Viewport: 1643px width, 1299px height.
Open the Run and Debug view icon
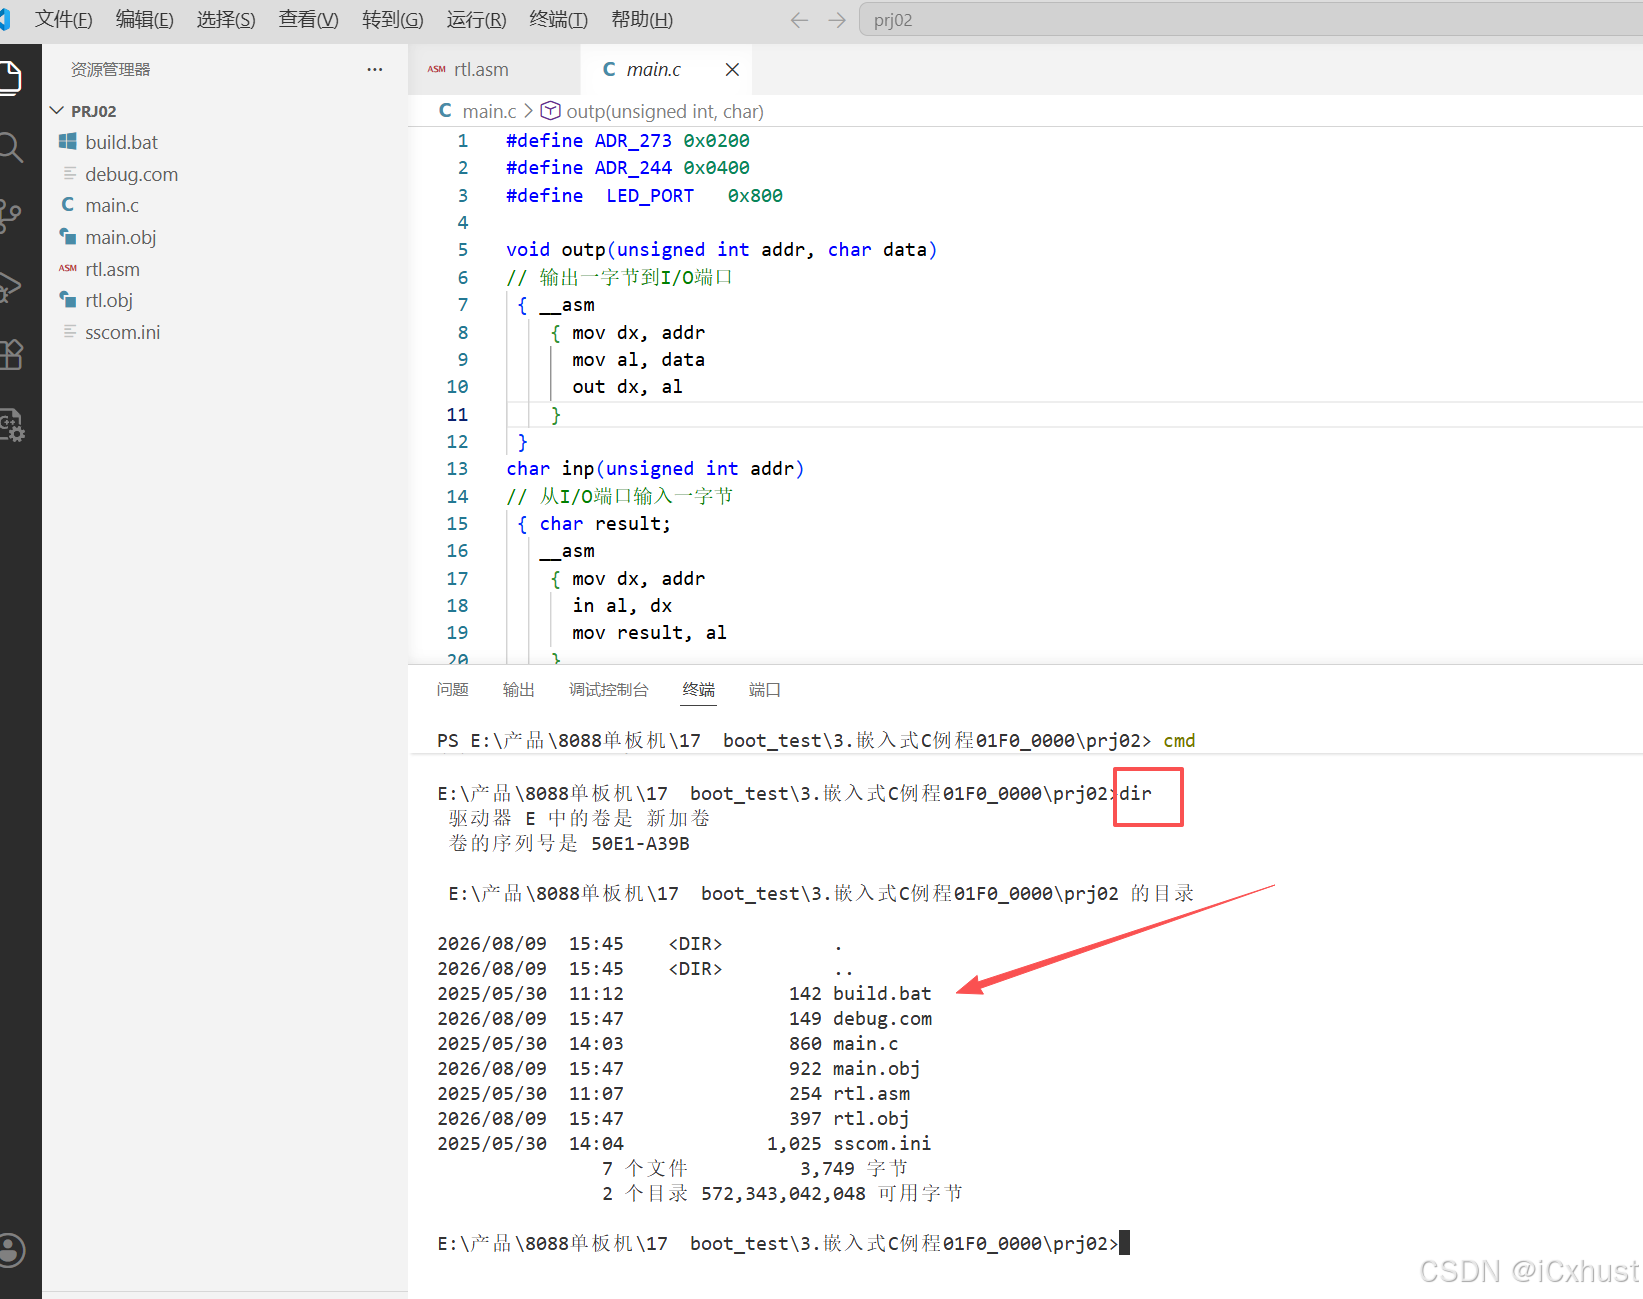[x=9, y=286]
